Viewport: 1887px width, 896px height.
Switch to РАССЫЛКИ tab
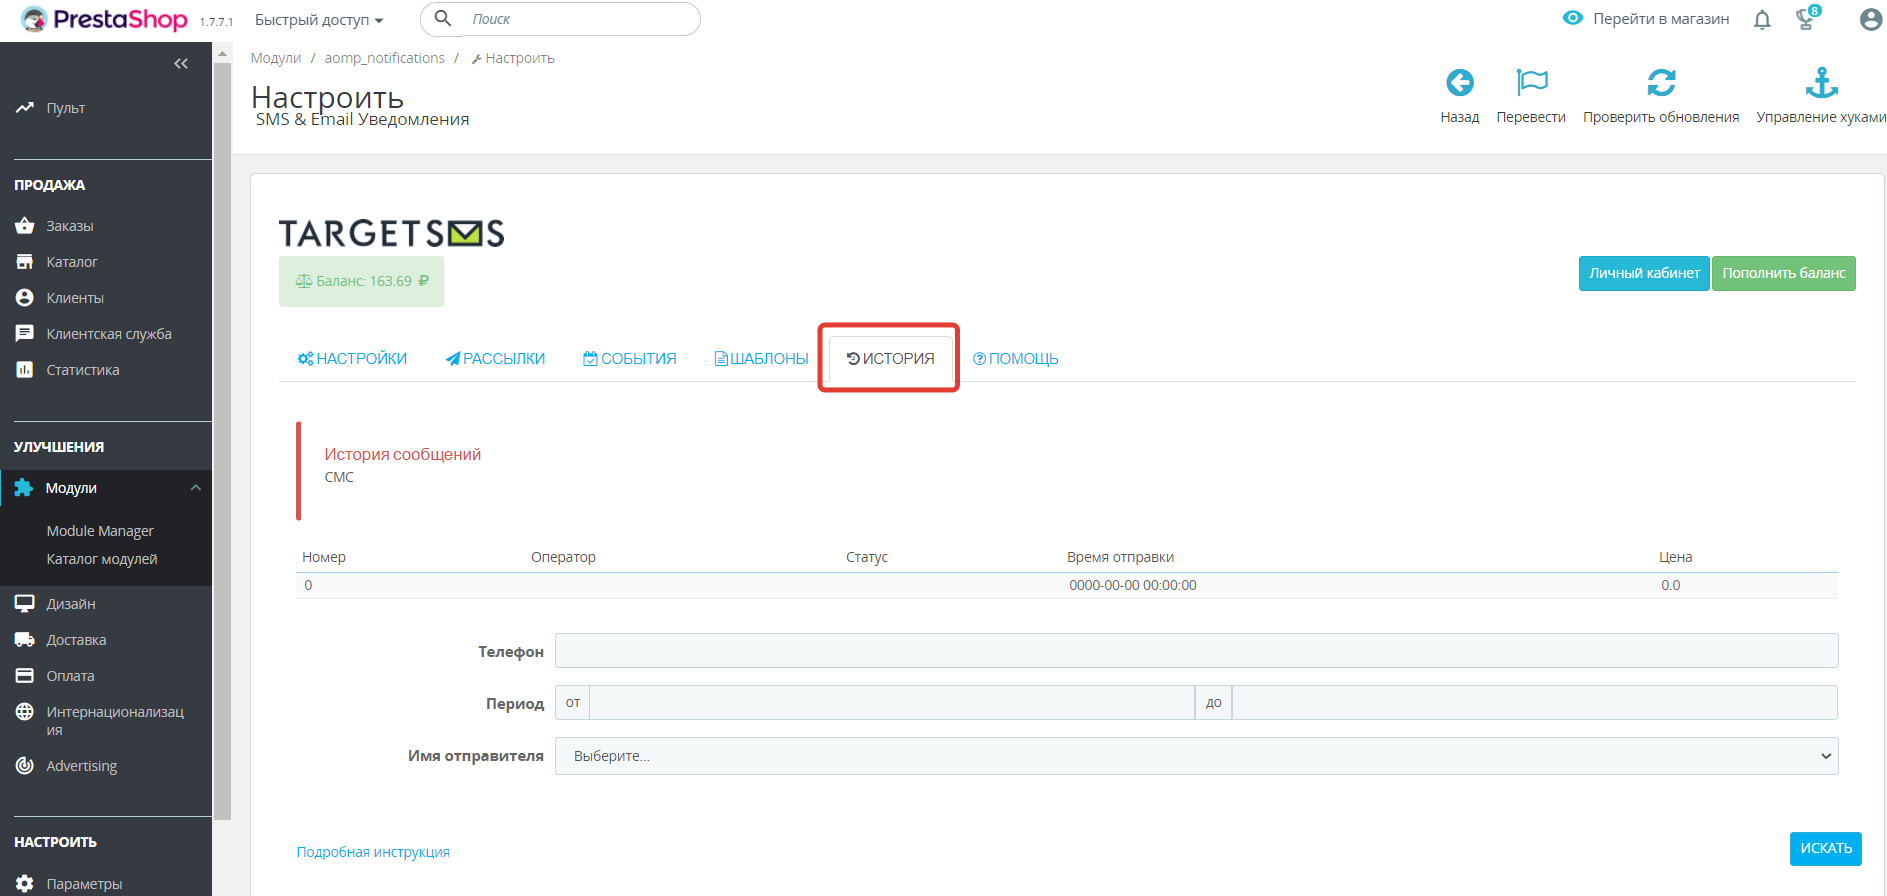point(495,358)
